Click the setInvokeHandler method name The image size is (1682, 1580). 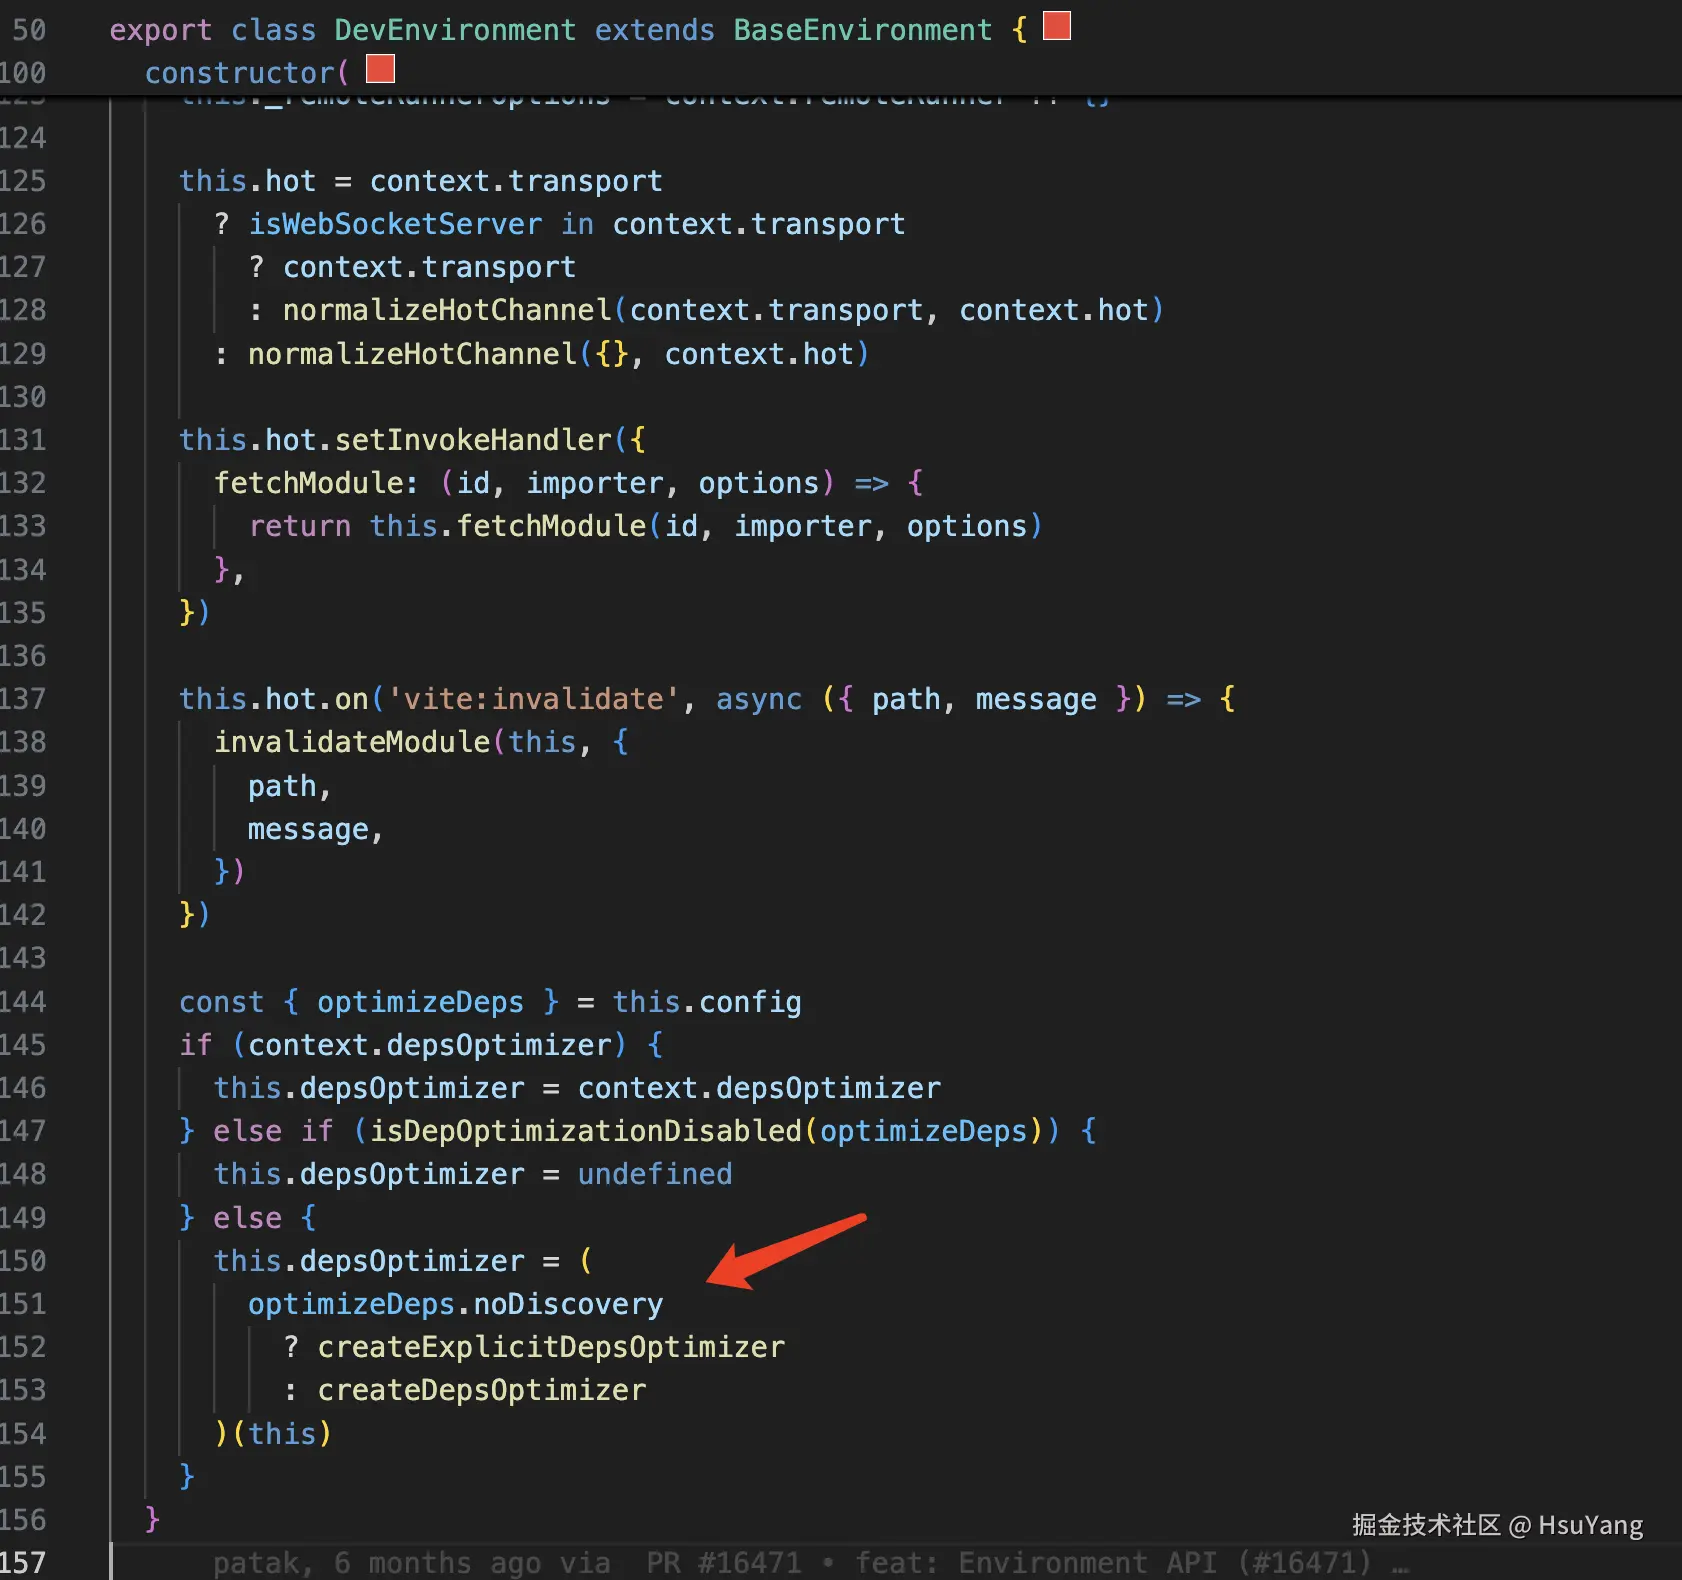(x=473, y=440)
